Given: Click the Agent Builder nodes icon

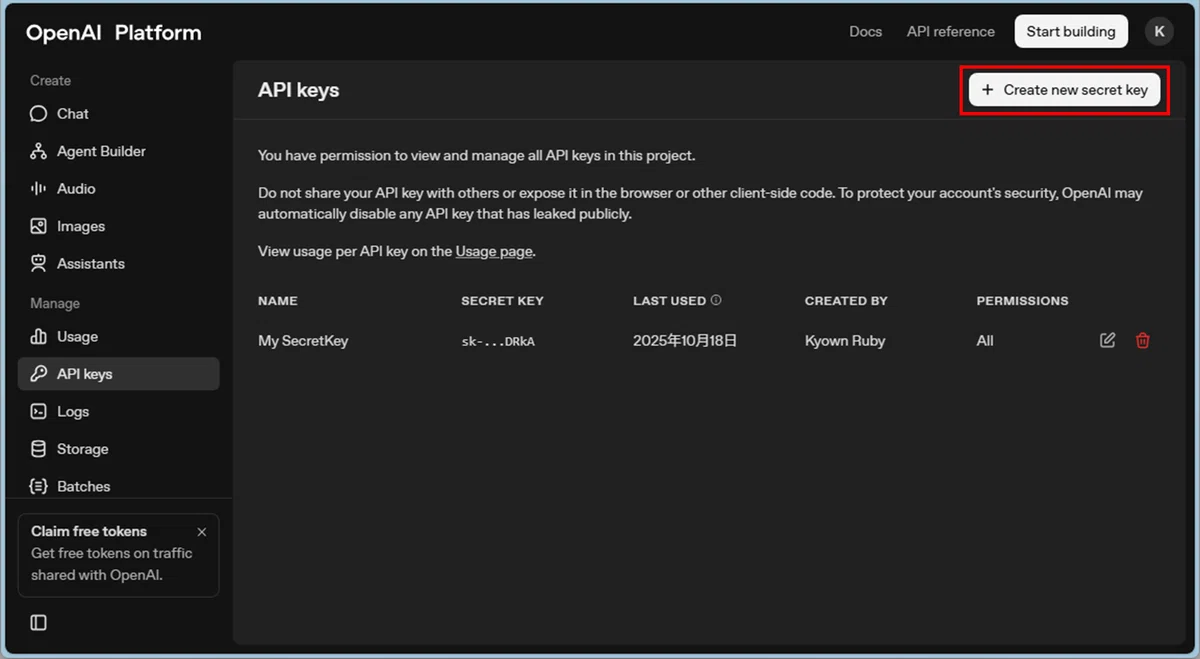Looking at the screenshot, I should coord(39,151).
